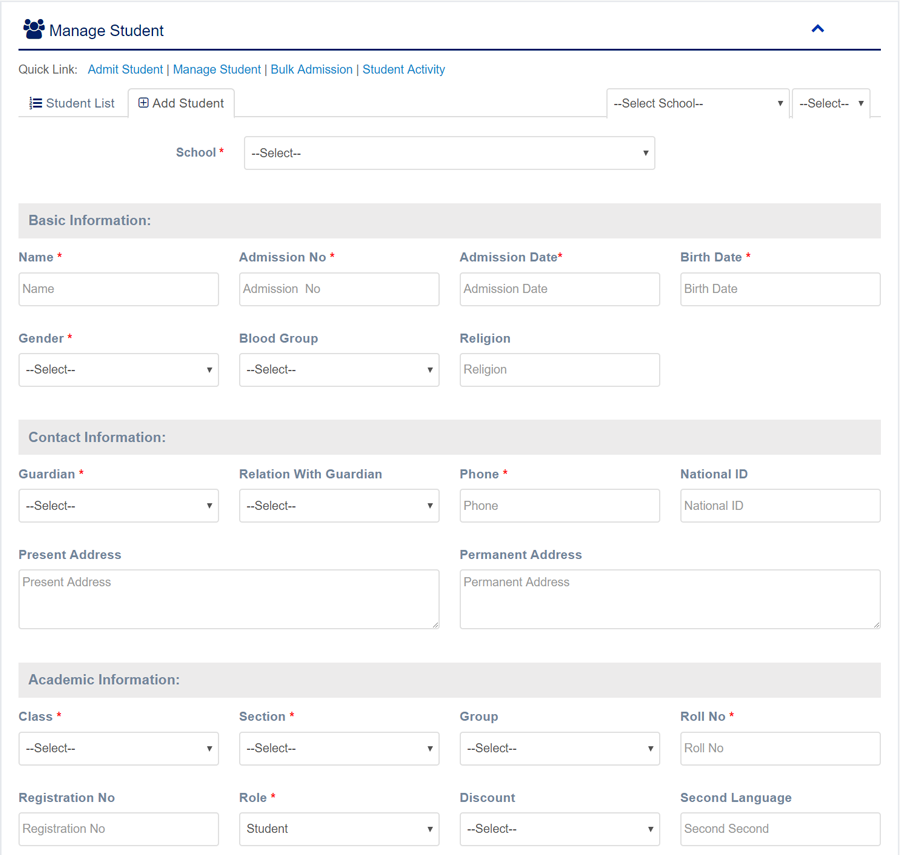The height and width of the screenshot is (855, 900).
Task: Collapse the panel with the chevron-up icon
Action: point(817,29)
